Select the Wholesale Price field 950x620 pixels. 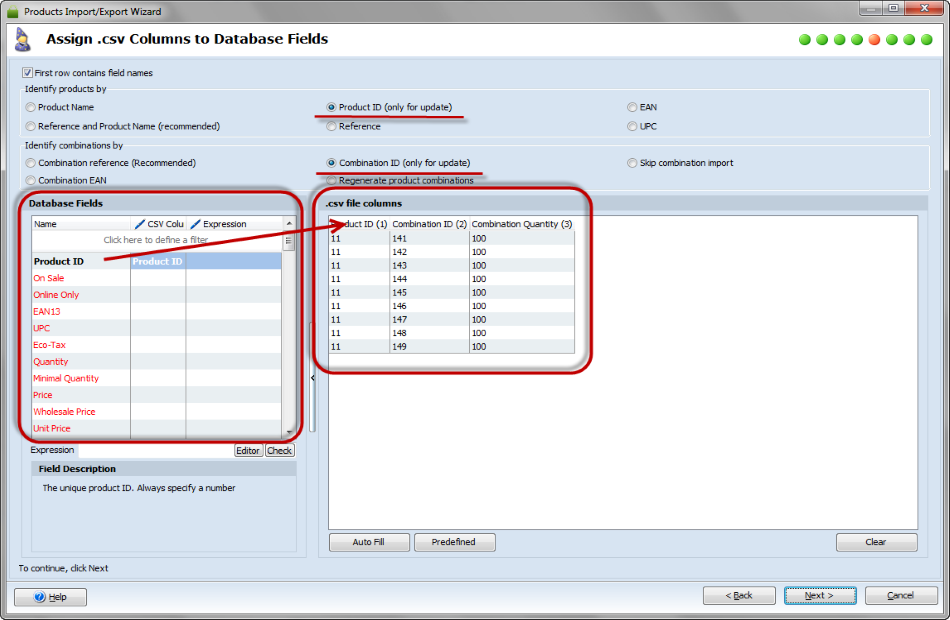tap(156, 412)
